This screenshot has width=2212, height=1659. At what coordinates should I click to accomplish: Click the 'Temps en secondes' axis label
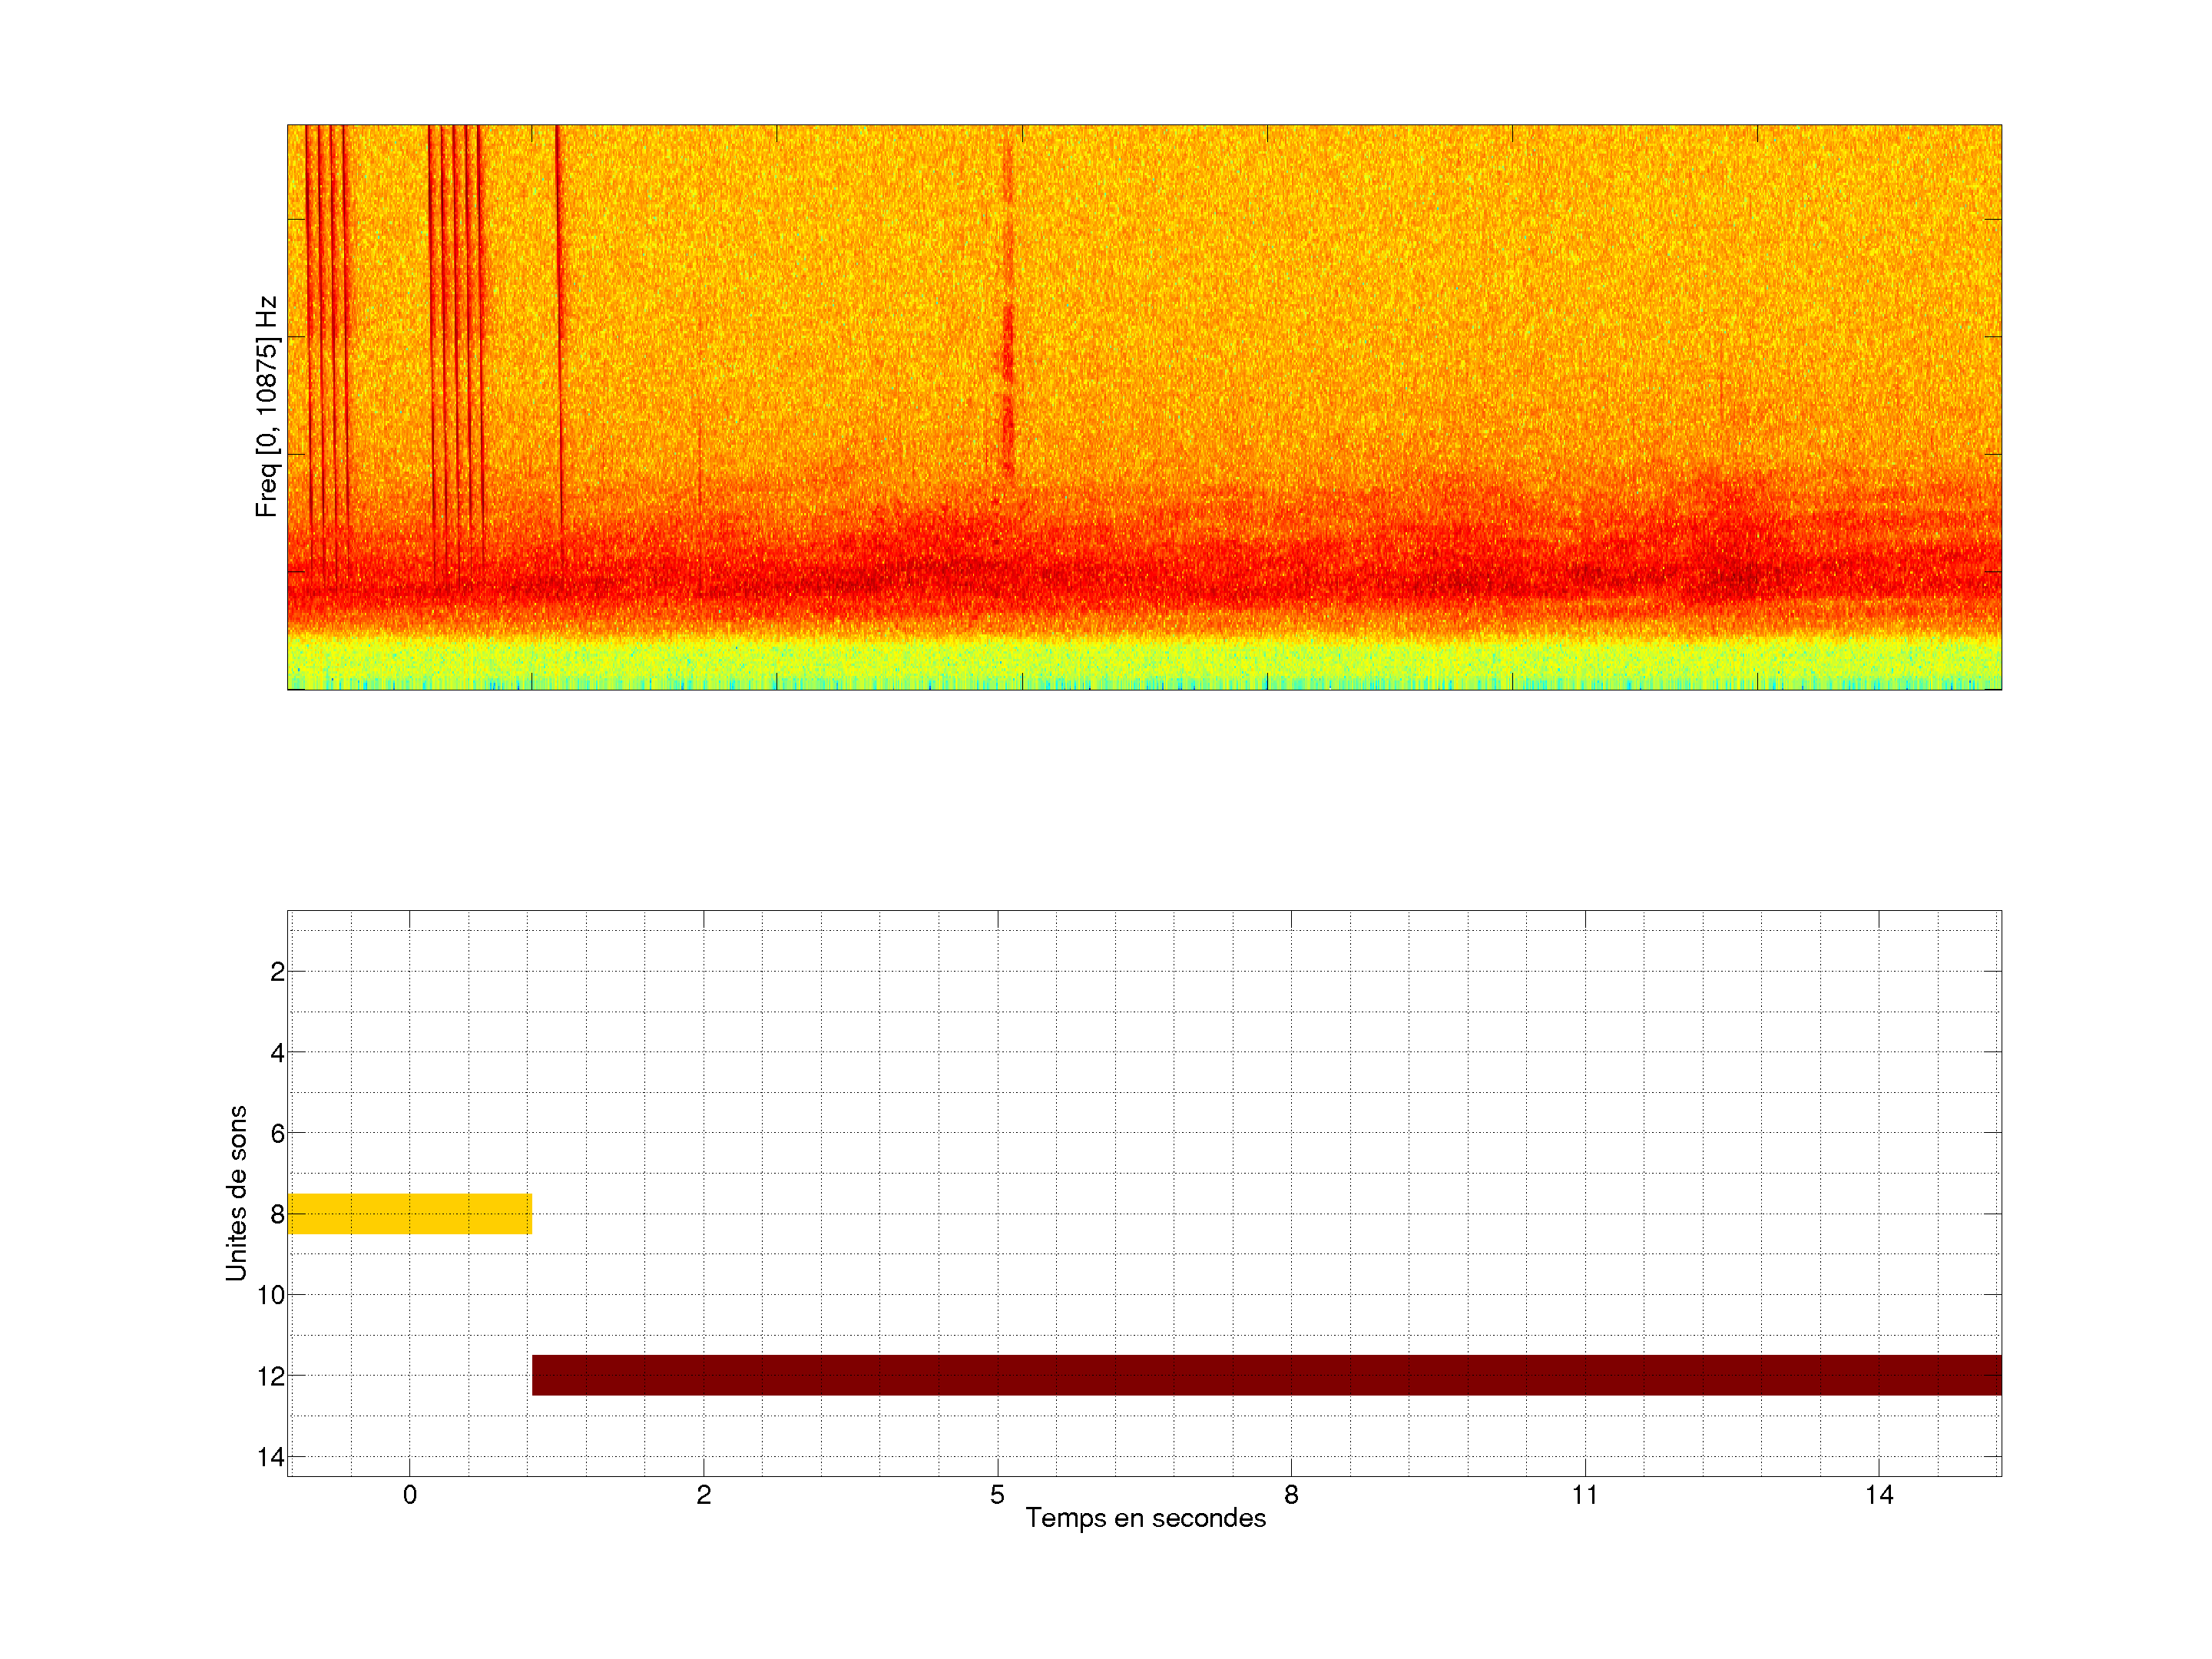point(1145,1518)
